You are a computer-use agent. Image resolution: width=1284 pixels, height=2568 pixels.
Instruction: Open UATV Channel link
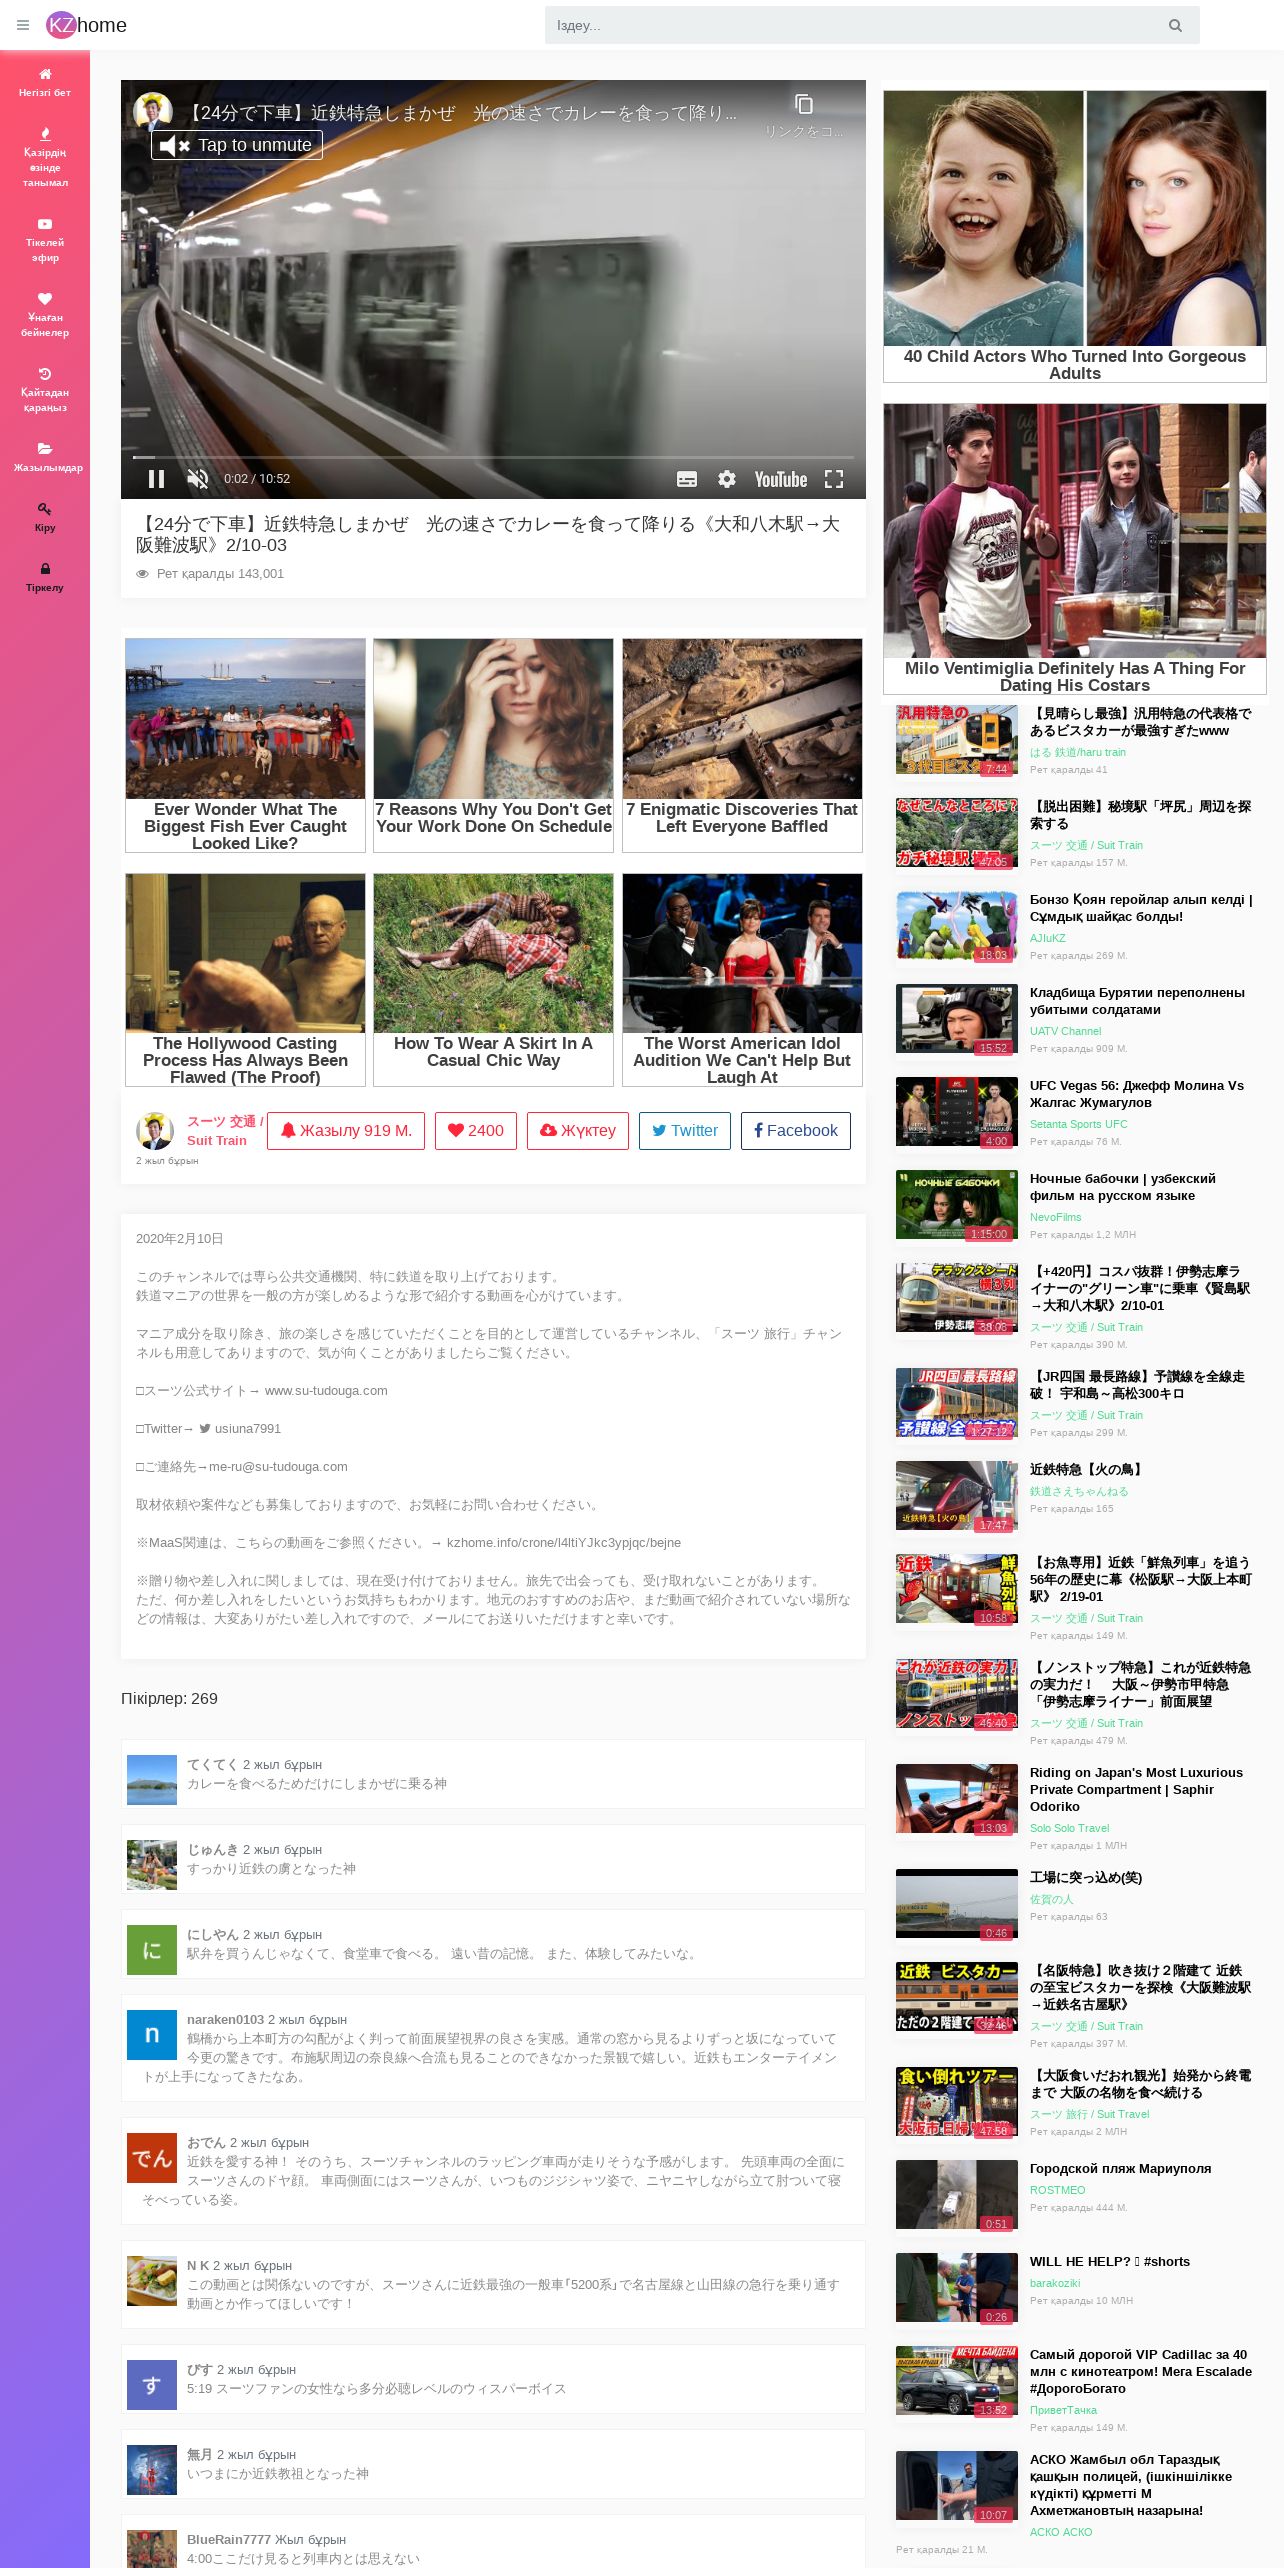pyautogui.click(x=1065, y=1031)
